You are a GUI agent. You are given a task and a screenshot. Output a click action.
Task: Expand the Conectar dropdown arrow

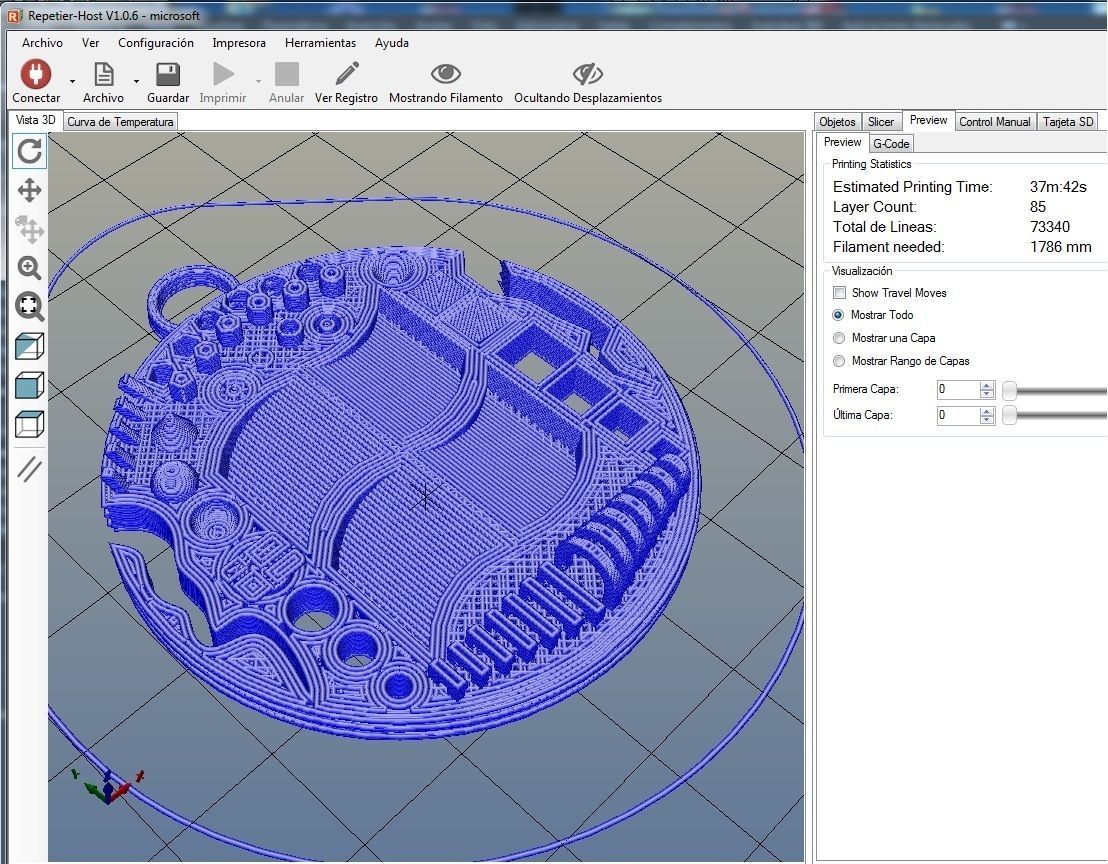pos(72,81)
